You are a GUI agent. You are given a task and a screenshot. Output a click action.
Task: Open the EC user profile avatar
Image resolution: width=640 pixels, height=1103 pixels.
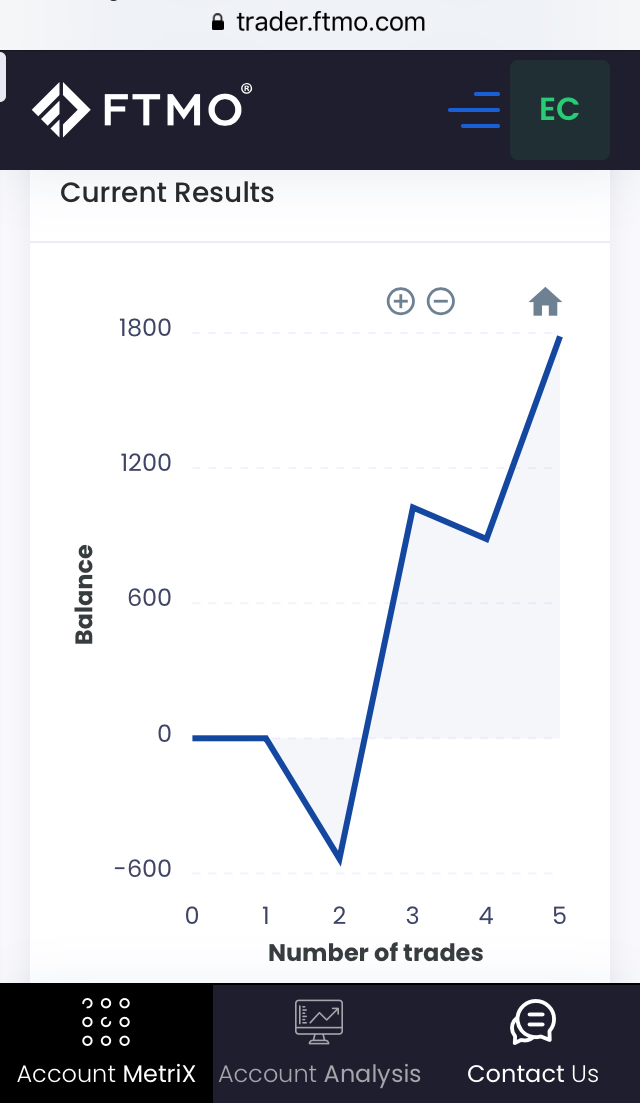coord(559,110)
